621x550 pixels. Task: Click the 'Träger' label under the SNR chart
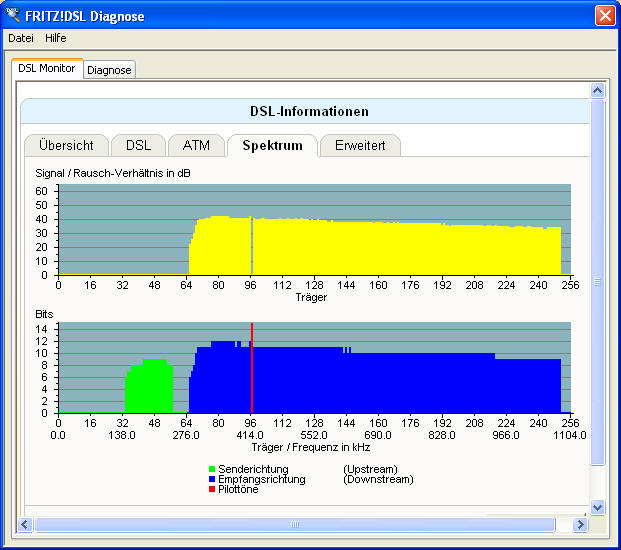pyautogui.click(x=311, y=297)
